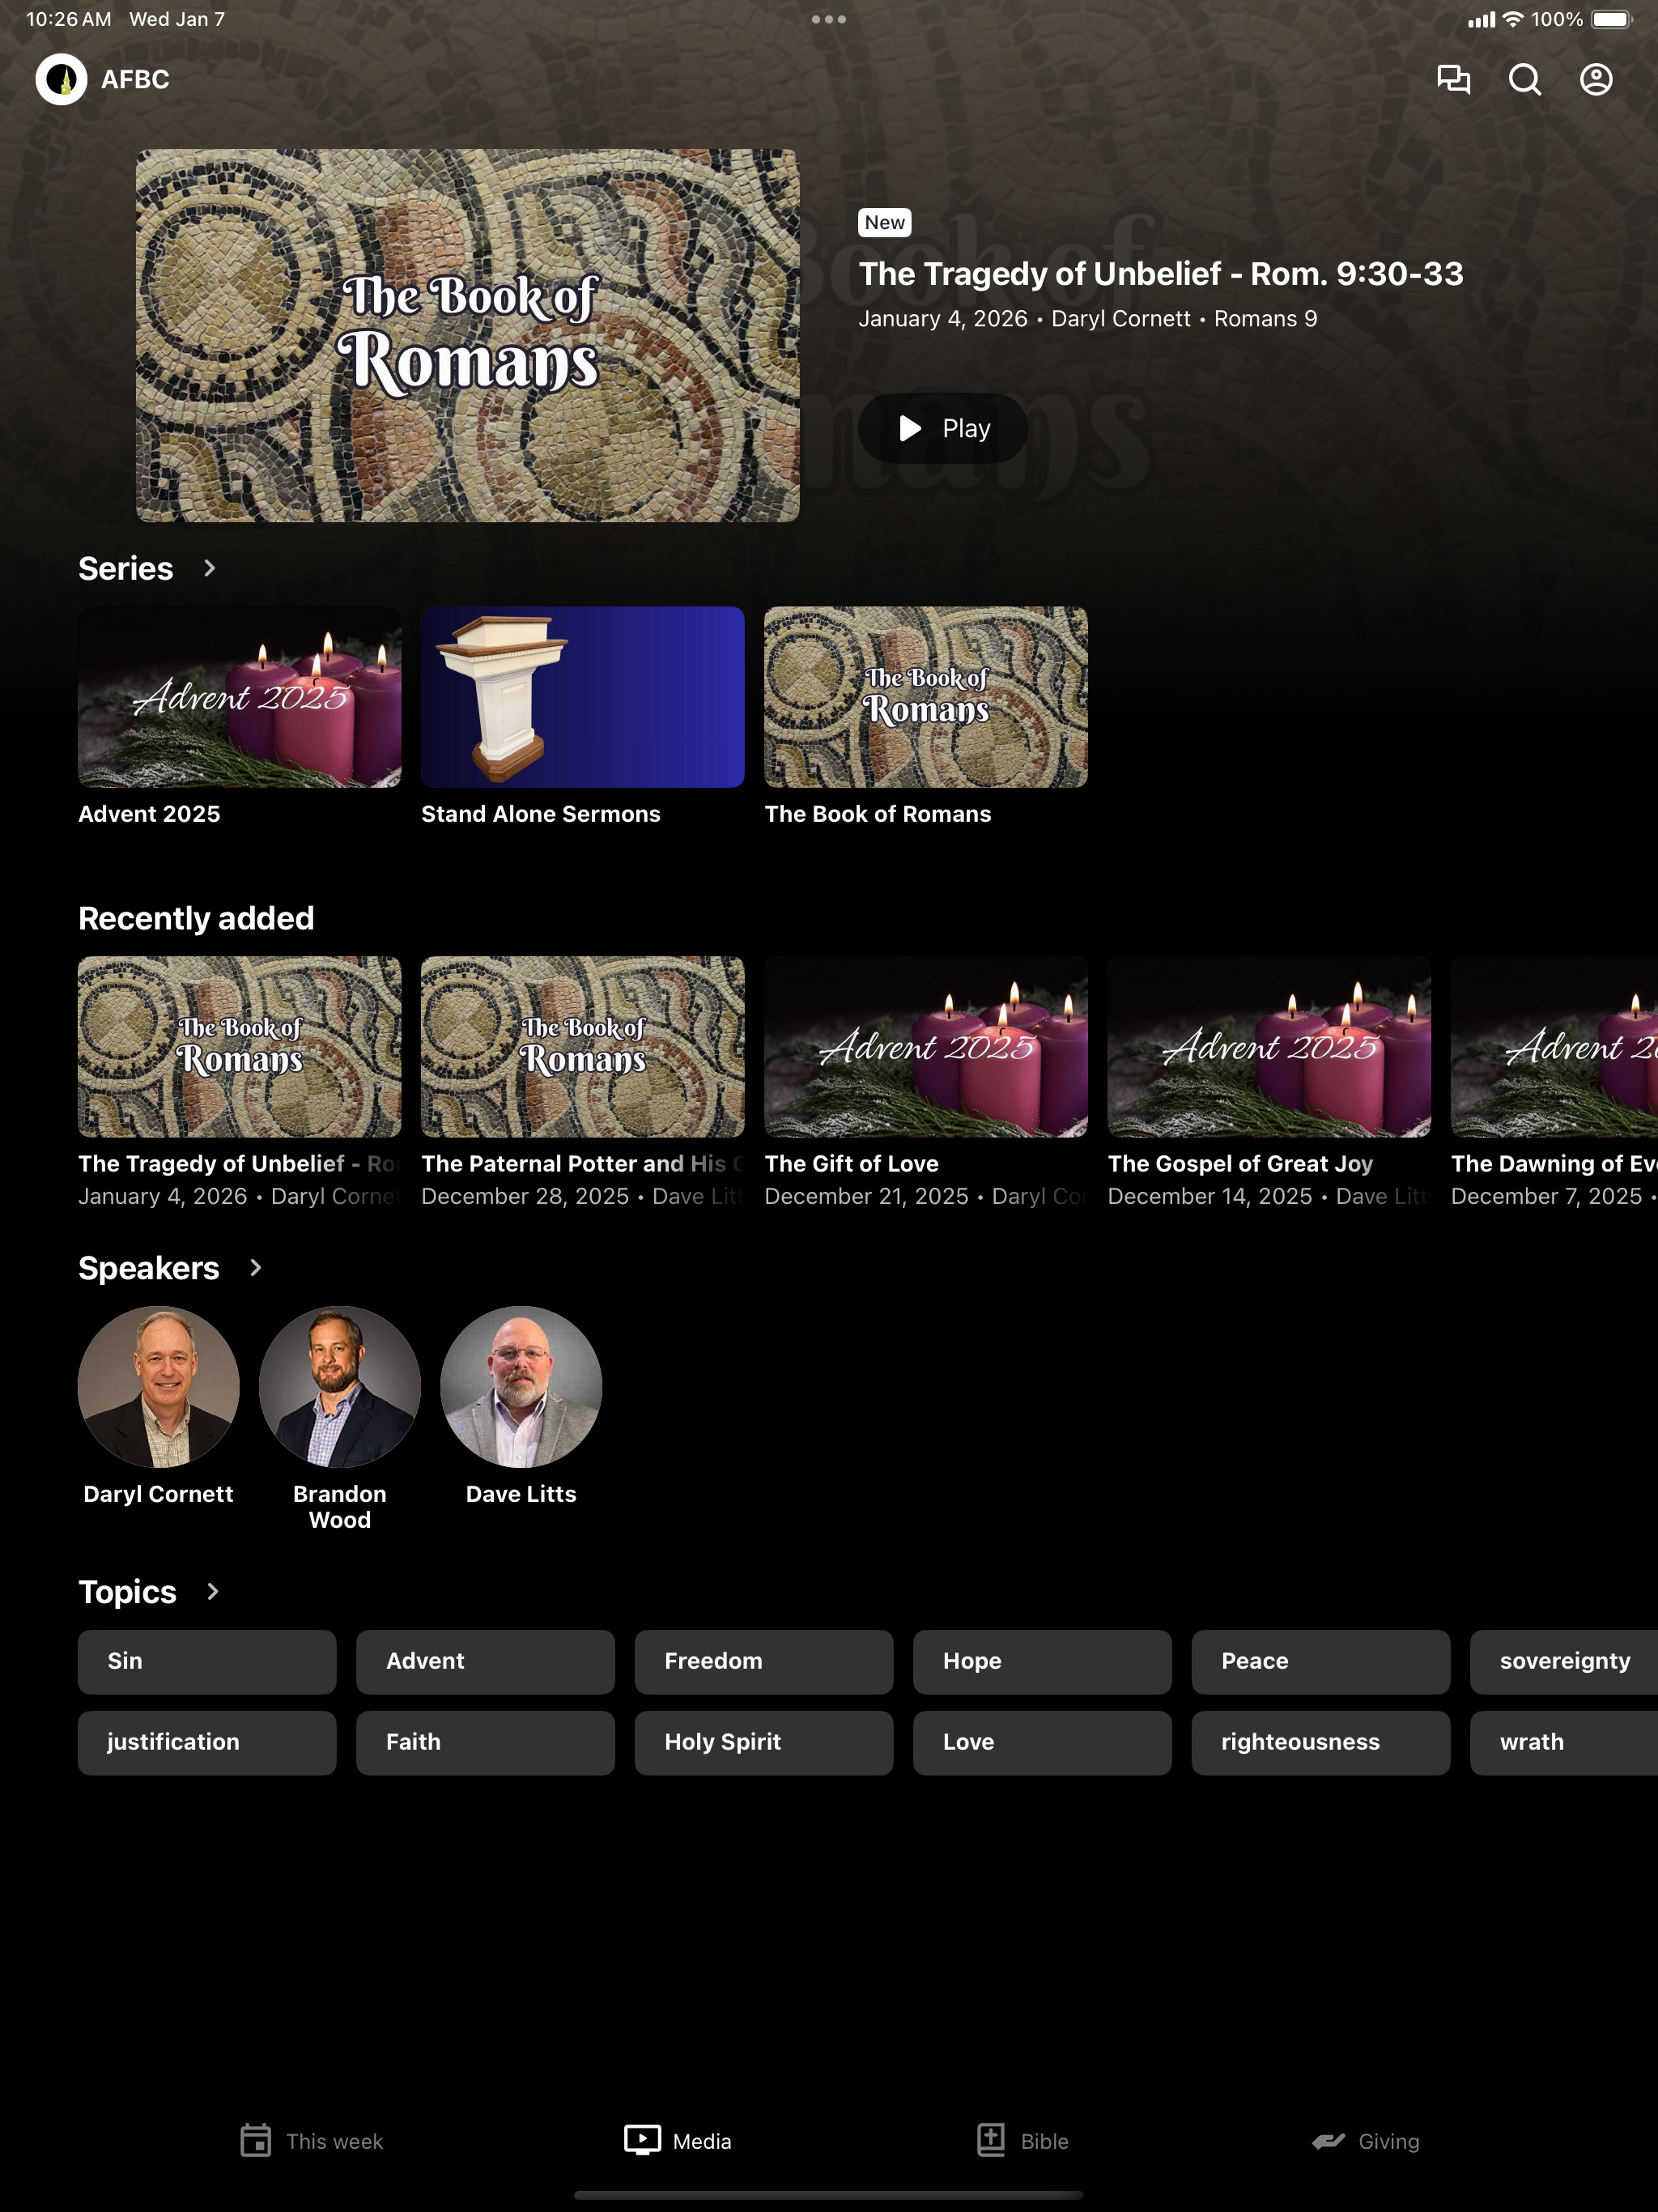
Task: Tap 'December 21, 2025' sermon date line
Action: 926,1196
